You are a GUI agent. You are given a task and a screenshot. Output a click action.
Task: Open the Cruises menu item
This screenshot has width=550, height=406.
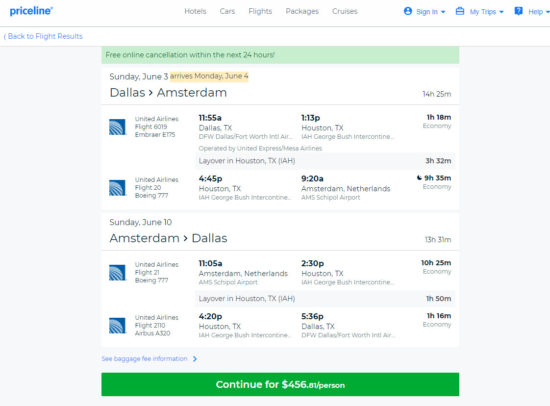tap(345, 11)
